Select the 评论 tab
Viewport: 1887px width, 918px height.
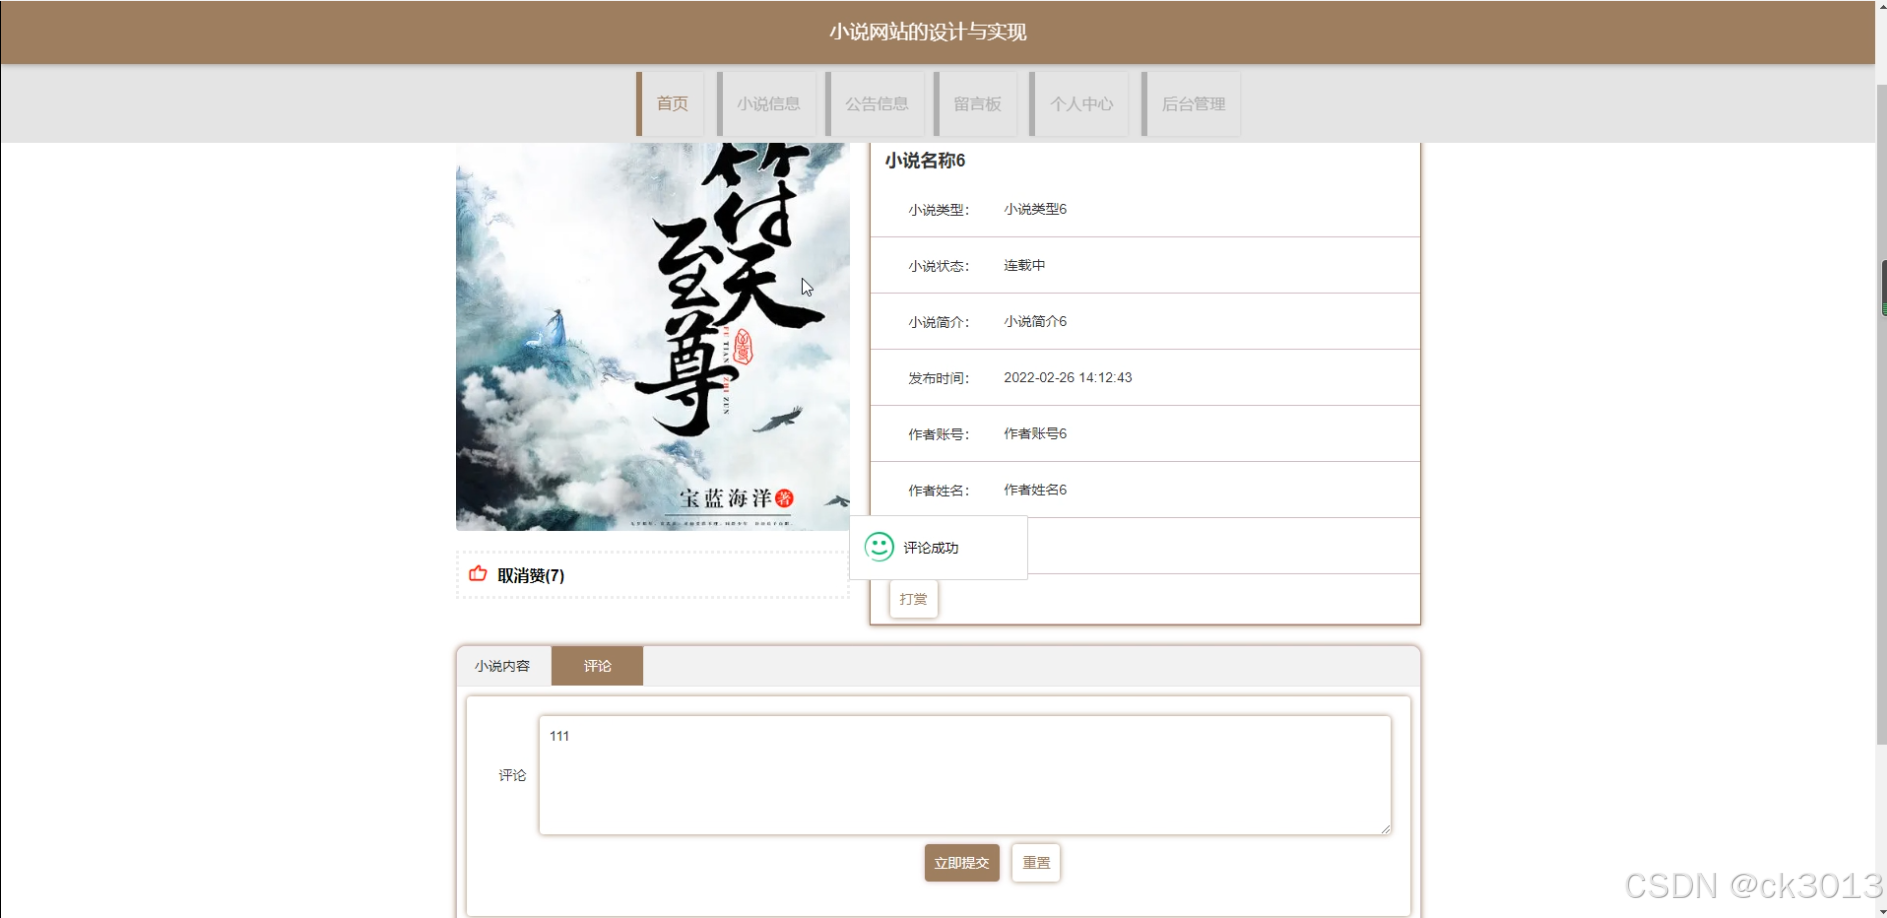pos(597,666)
